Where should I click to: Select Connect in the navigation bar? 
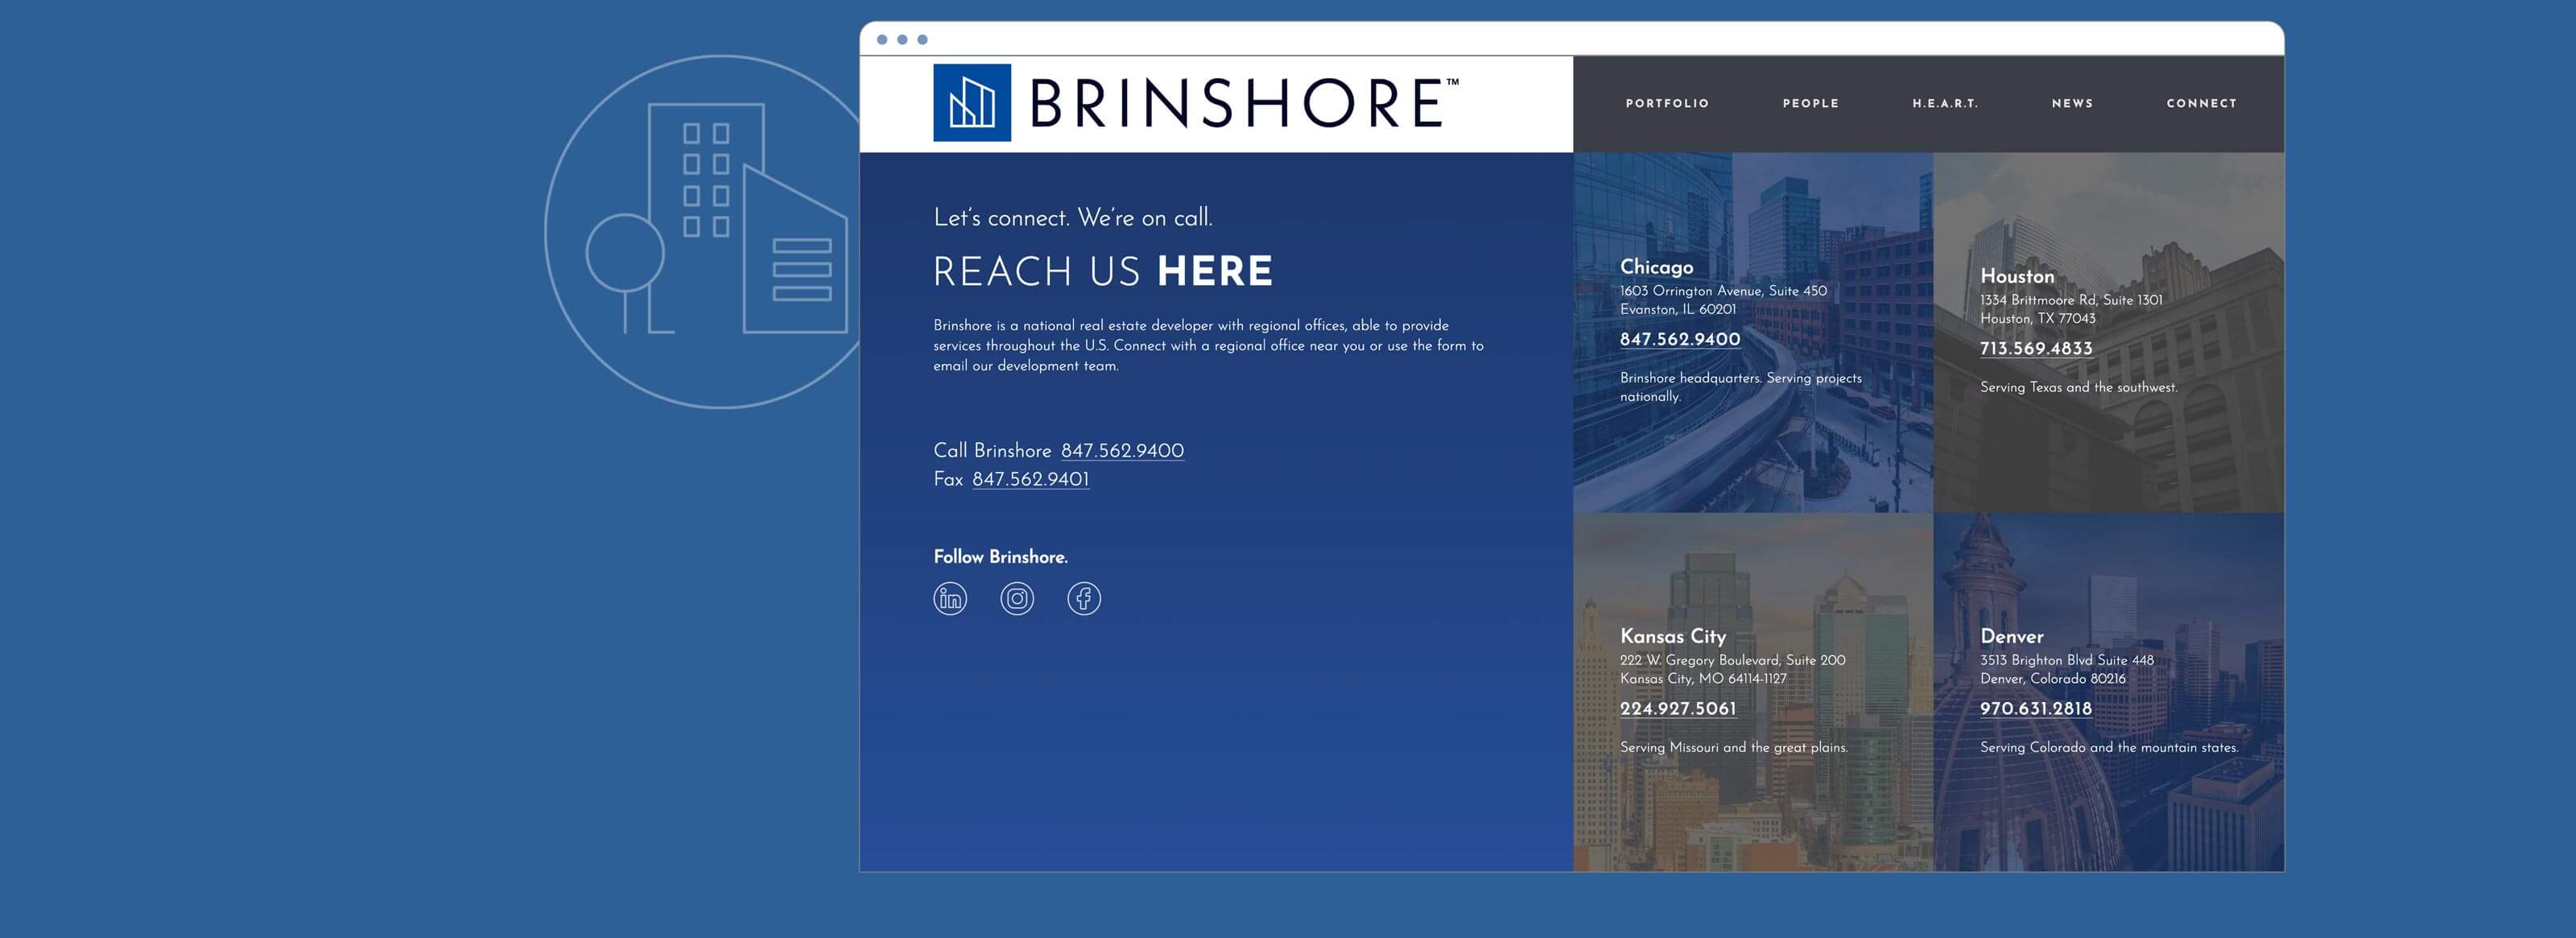point(2201,104)
